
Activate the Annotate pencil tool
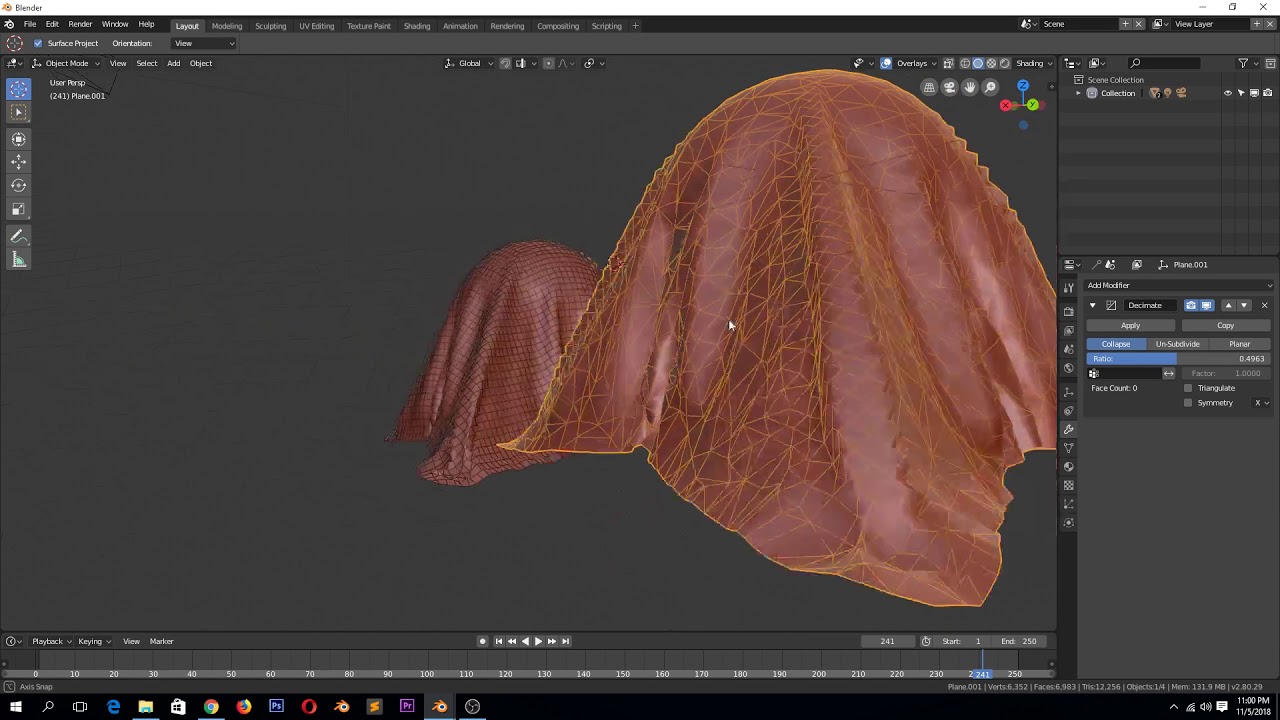pyautogui.click(x=18, y=236)
